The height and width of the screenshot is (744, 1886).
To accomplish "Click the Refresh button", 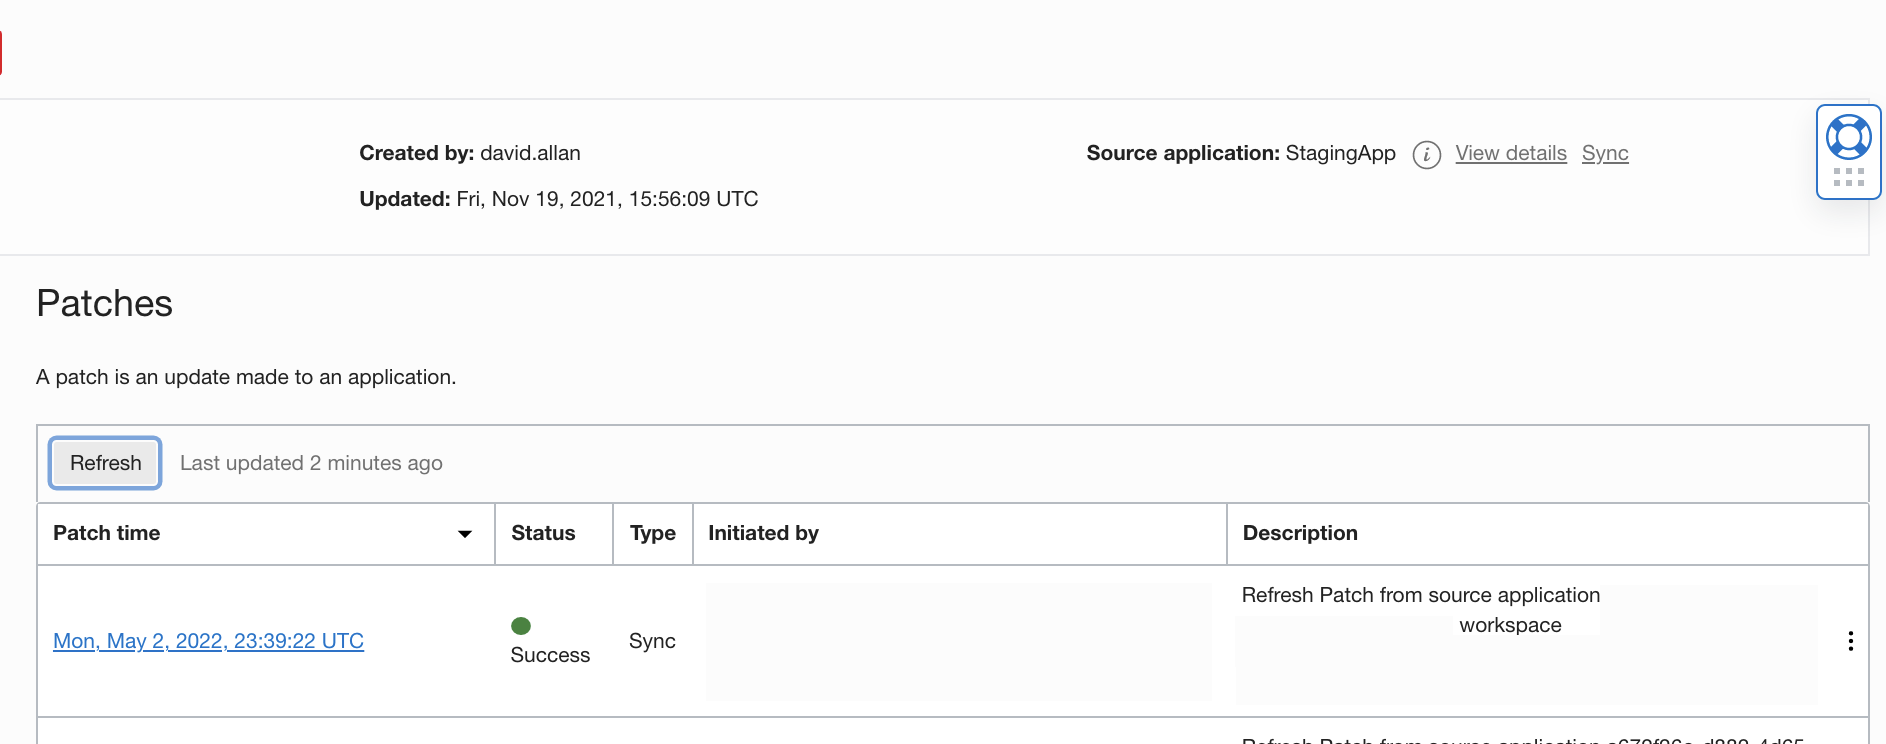I will [x=105, y=463].
